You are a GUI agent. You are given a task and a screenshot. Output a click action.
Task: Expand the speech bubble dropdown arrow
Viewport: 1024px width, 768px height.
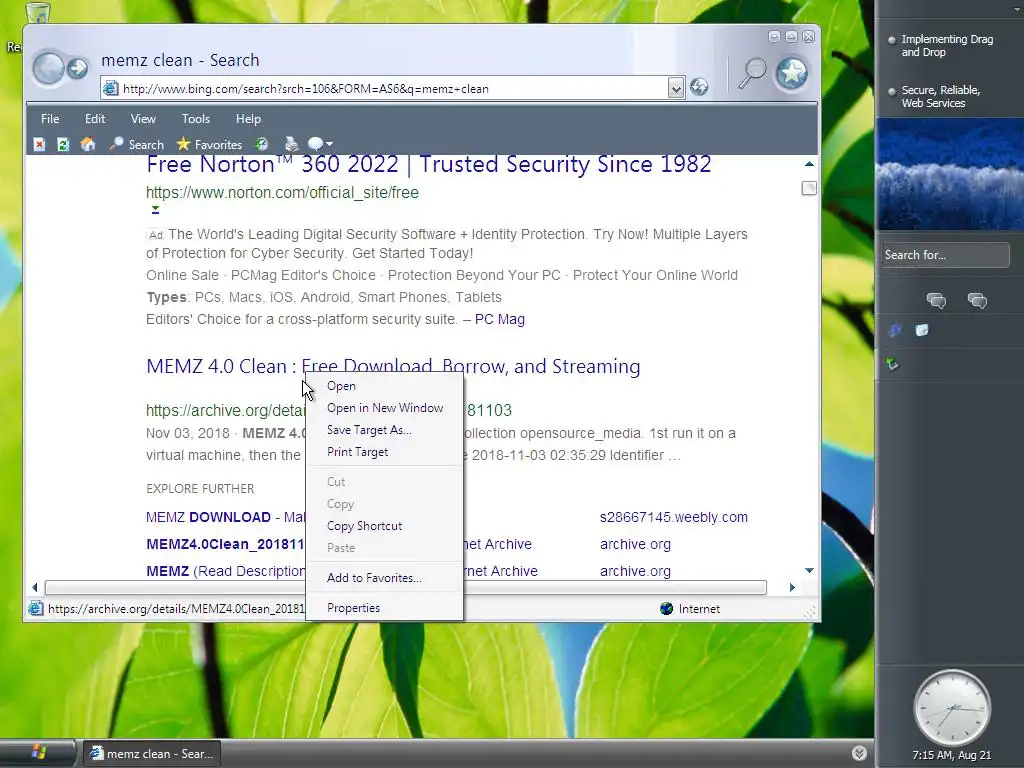pos(329,144)
